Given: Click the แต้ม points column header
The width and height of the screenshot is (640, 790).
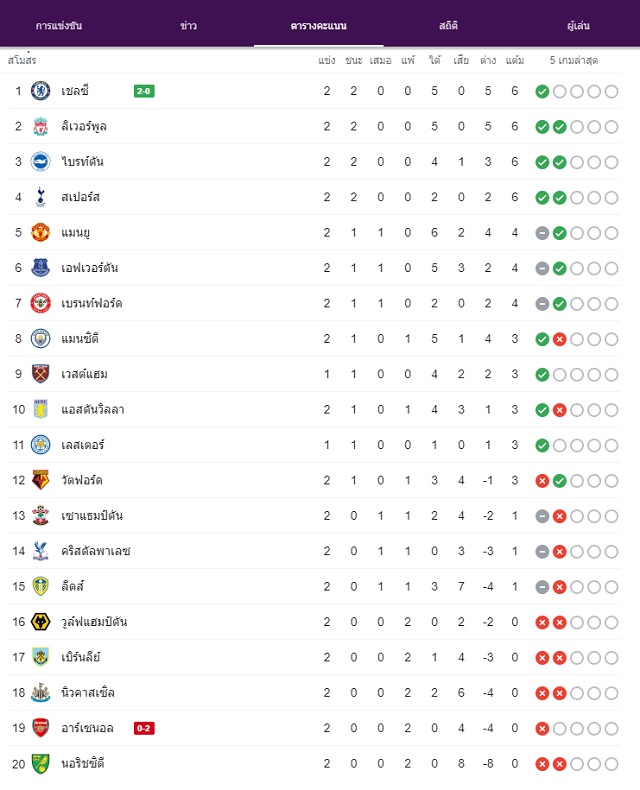Looking at the screenshot, I should [515, 60].
